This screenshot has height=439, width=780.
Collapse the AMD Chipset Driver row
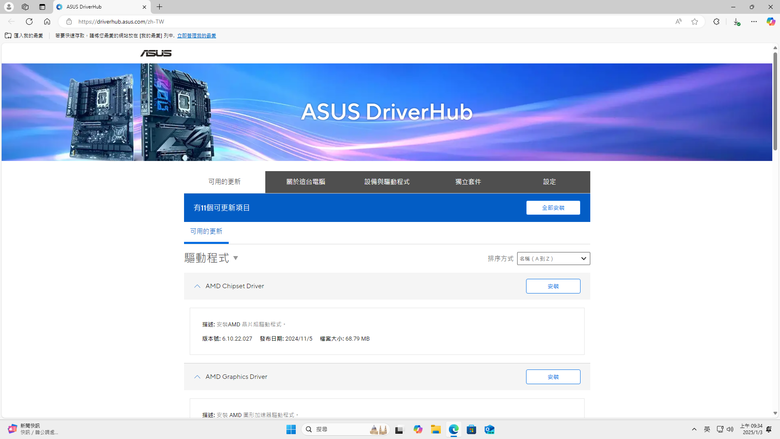197,286
